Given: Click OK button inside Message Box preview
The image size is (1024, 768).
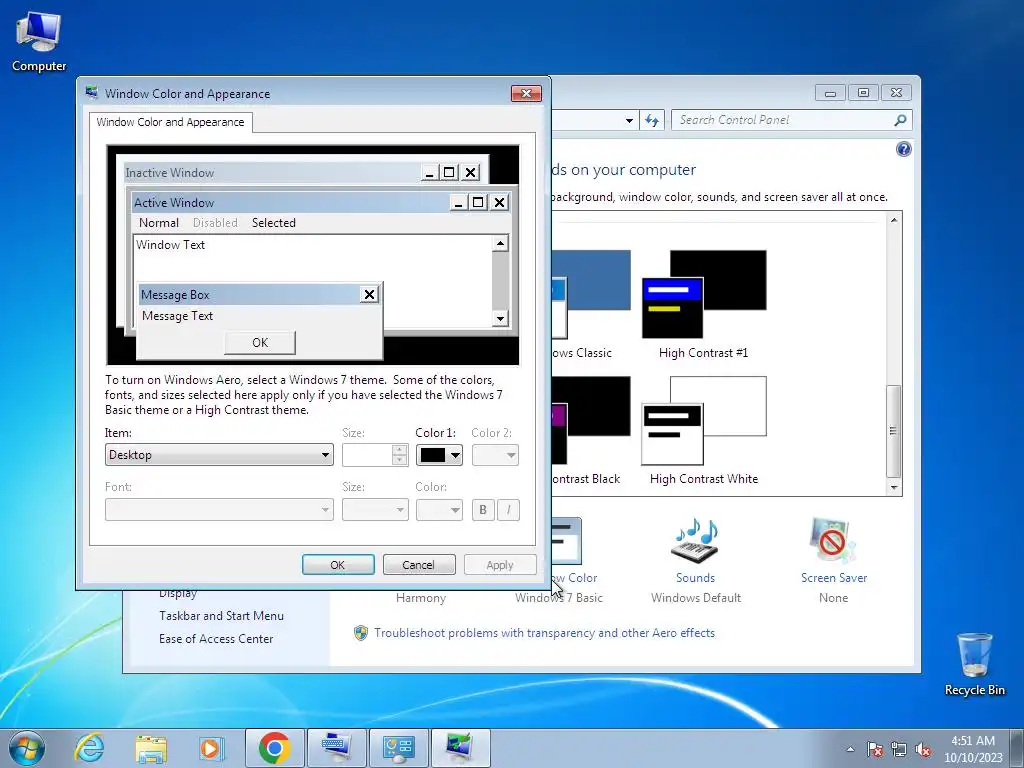Looking at the screenshot, I should [x=260, y=342].
